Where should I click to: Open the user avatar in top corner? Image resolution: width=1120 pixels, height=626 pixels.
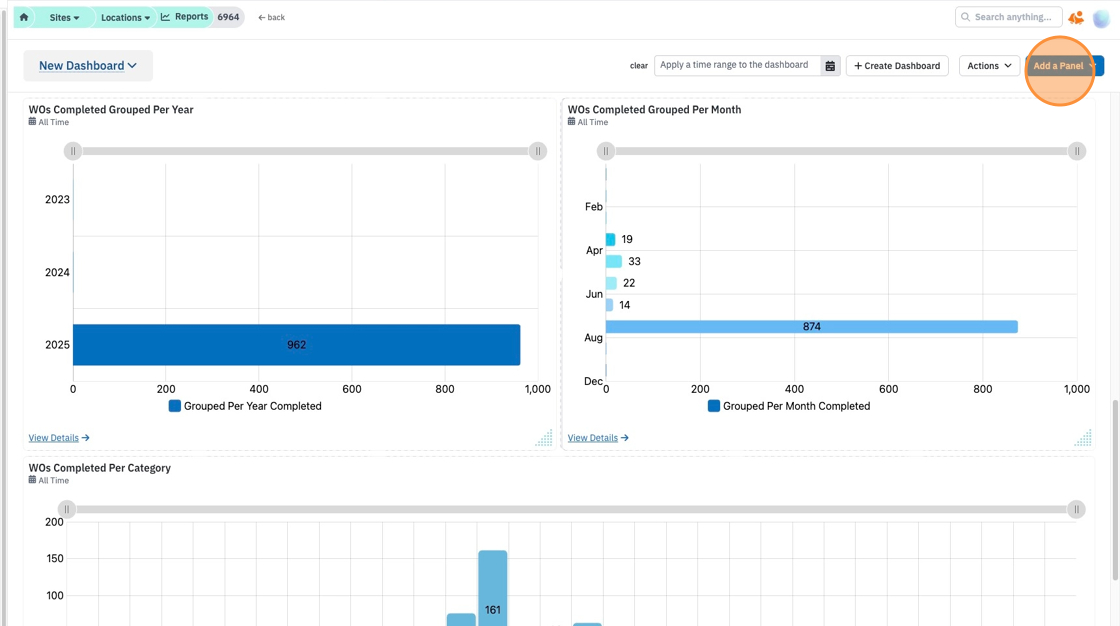click(1101, 18)
